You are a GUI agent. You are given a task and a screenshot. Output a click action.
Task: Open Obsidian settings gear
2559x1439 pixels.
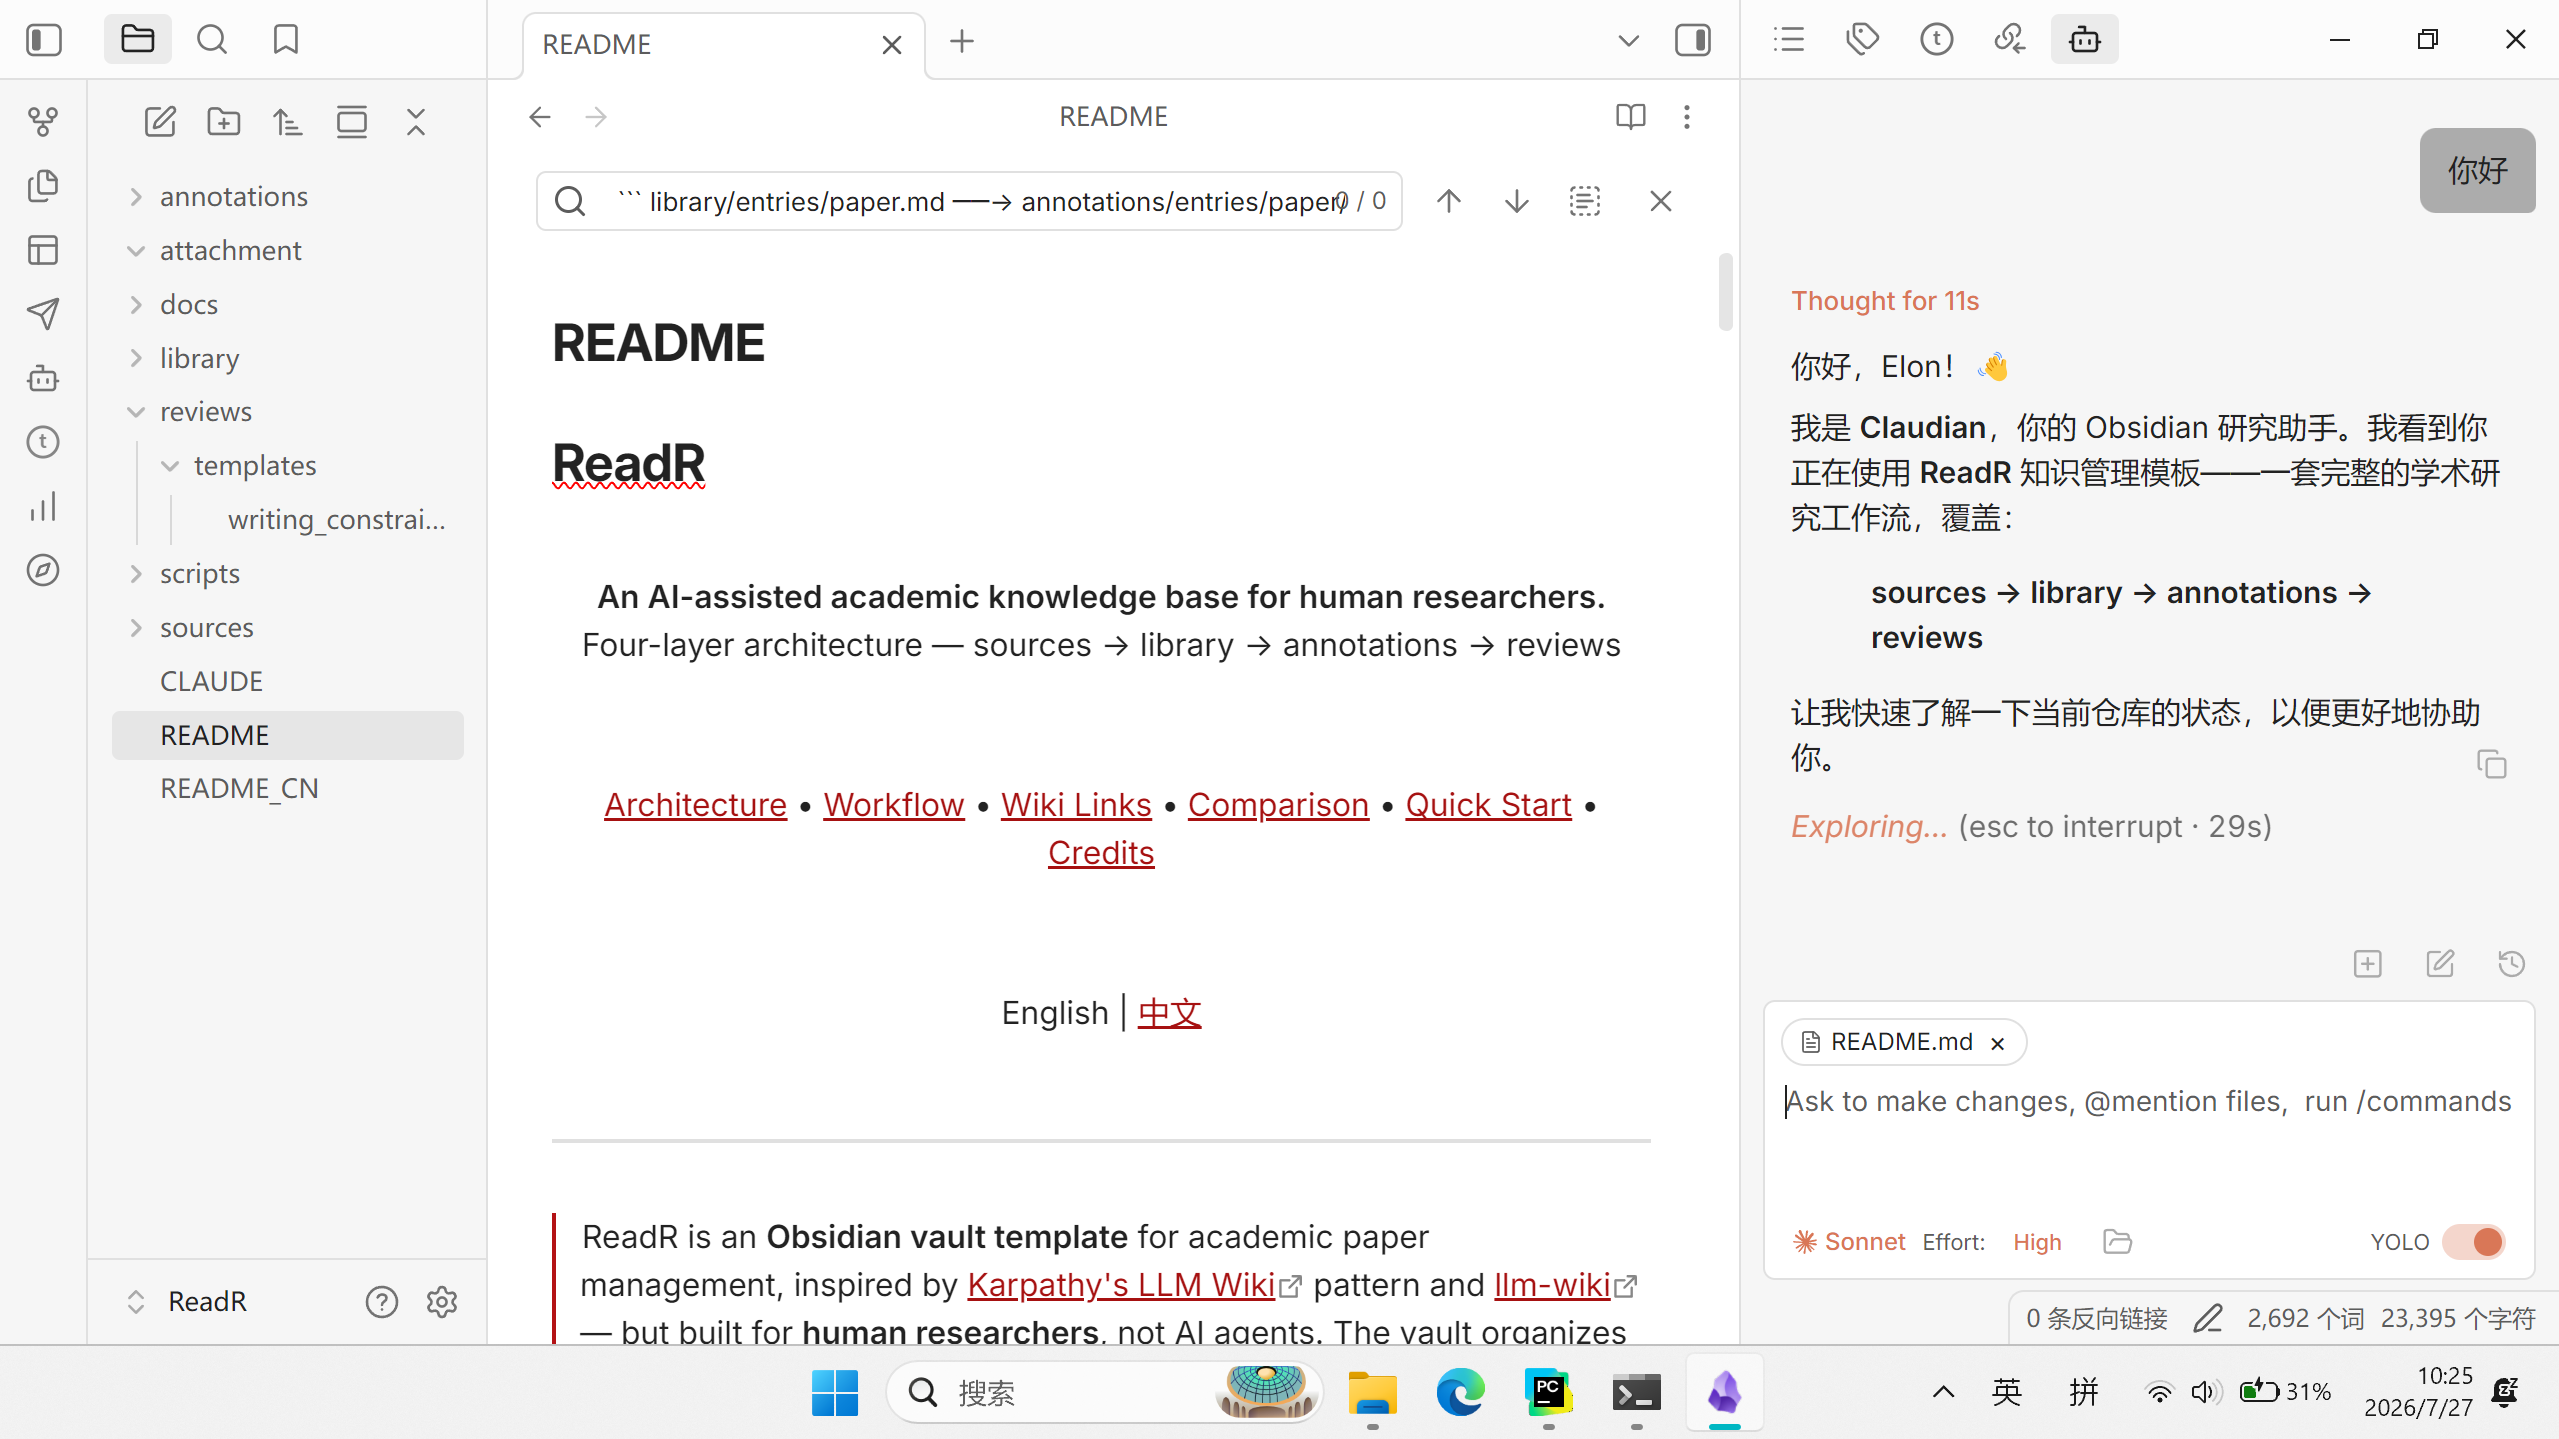[x=442, y=1301]
